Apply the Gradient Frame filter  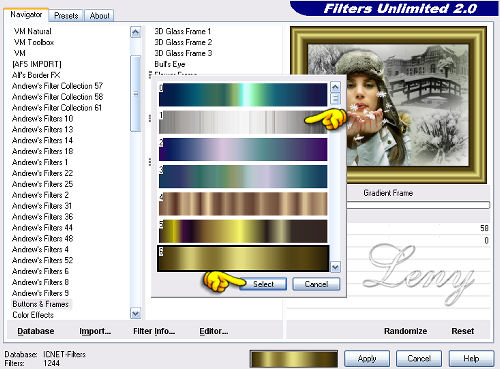click(367, 359)
